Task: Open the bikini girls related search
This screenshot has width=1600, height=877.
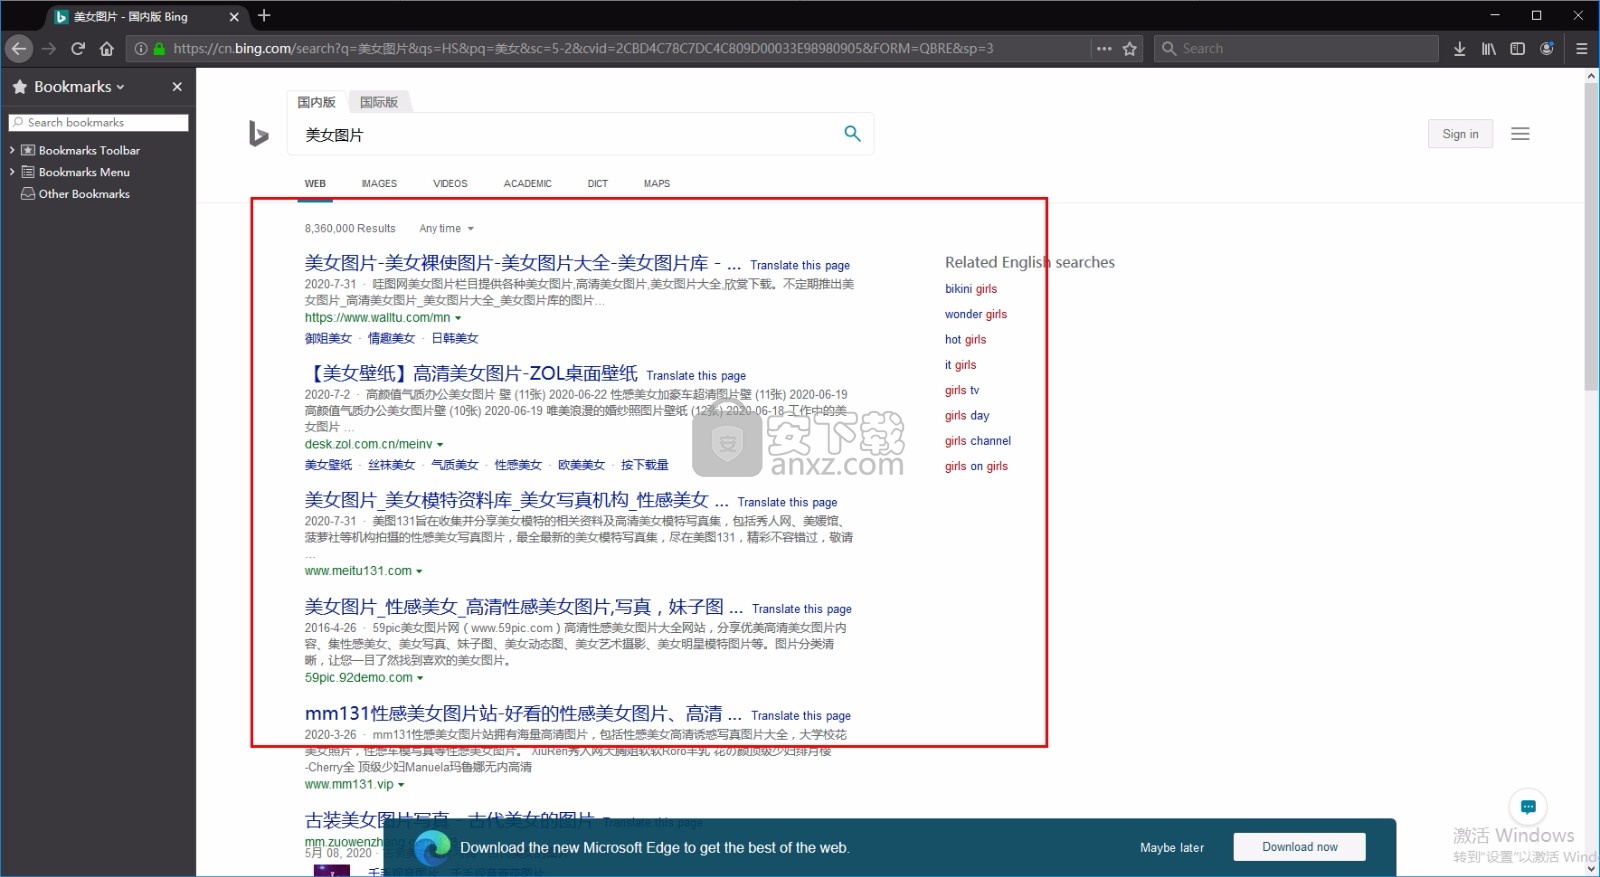Action: click(x=971, y=289)
